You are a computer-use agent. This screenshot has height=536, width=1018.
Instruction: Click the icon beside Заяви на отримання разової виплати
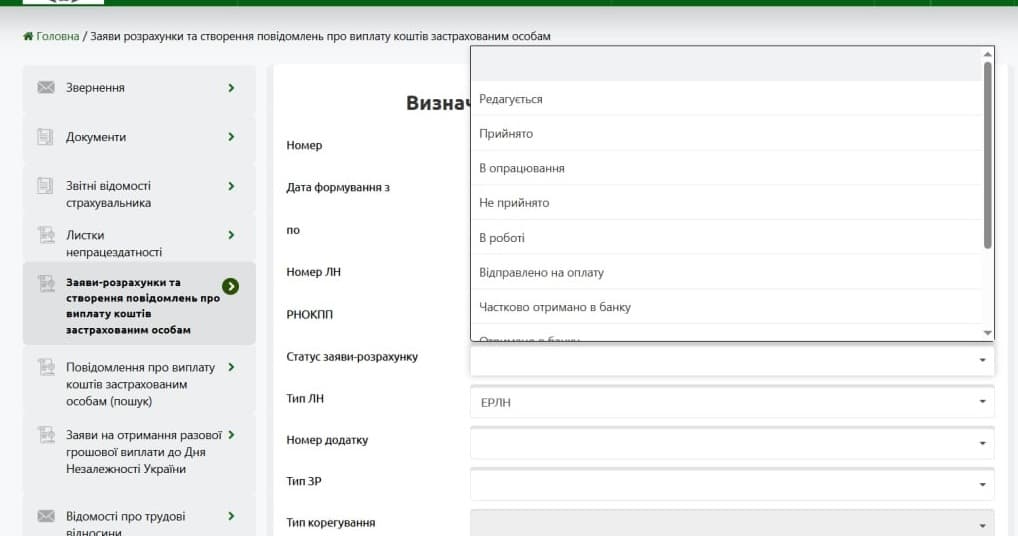pos(46,434)
